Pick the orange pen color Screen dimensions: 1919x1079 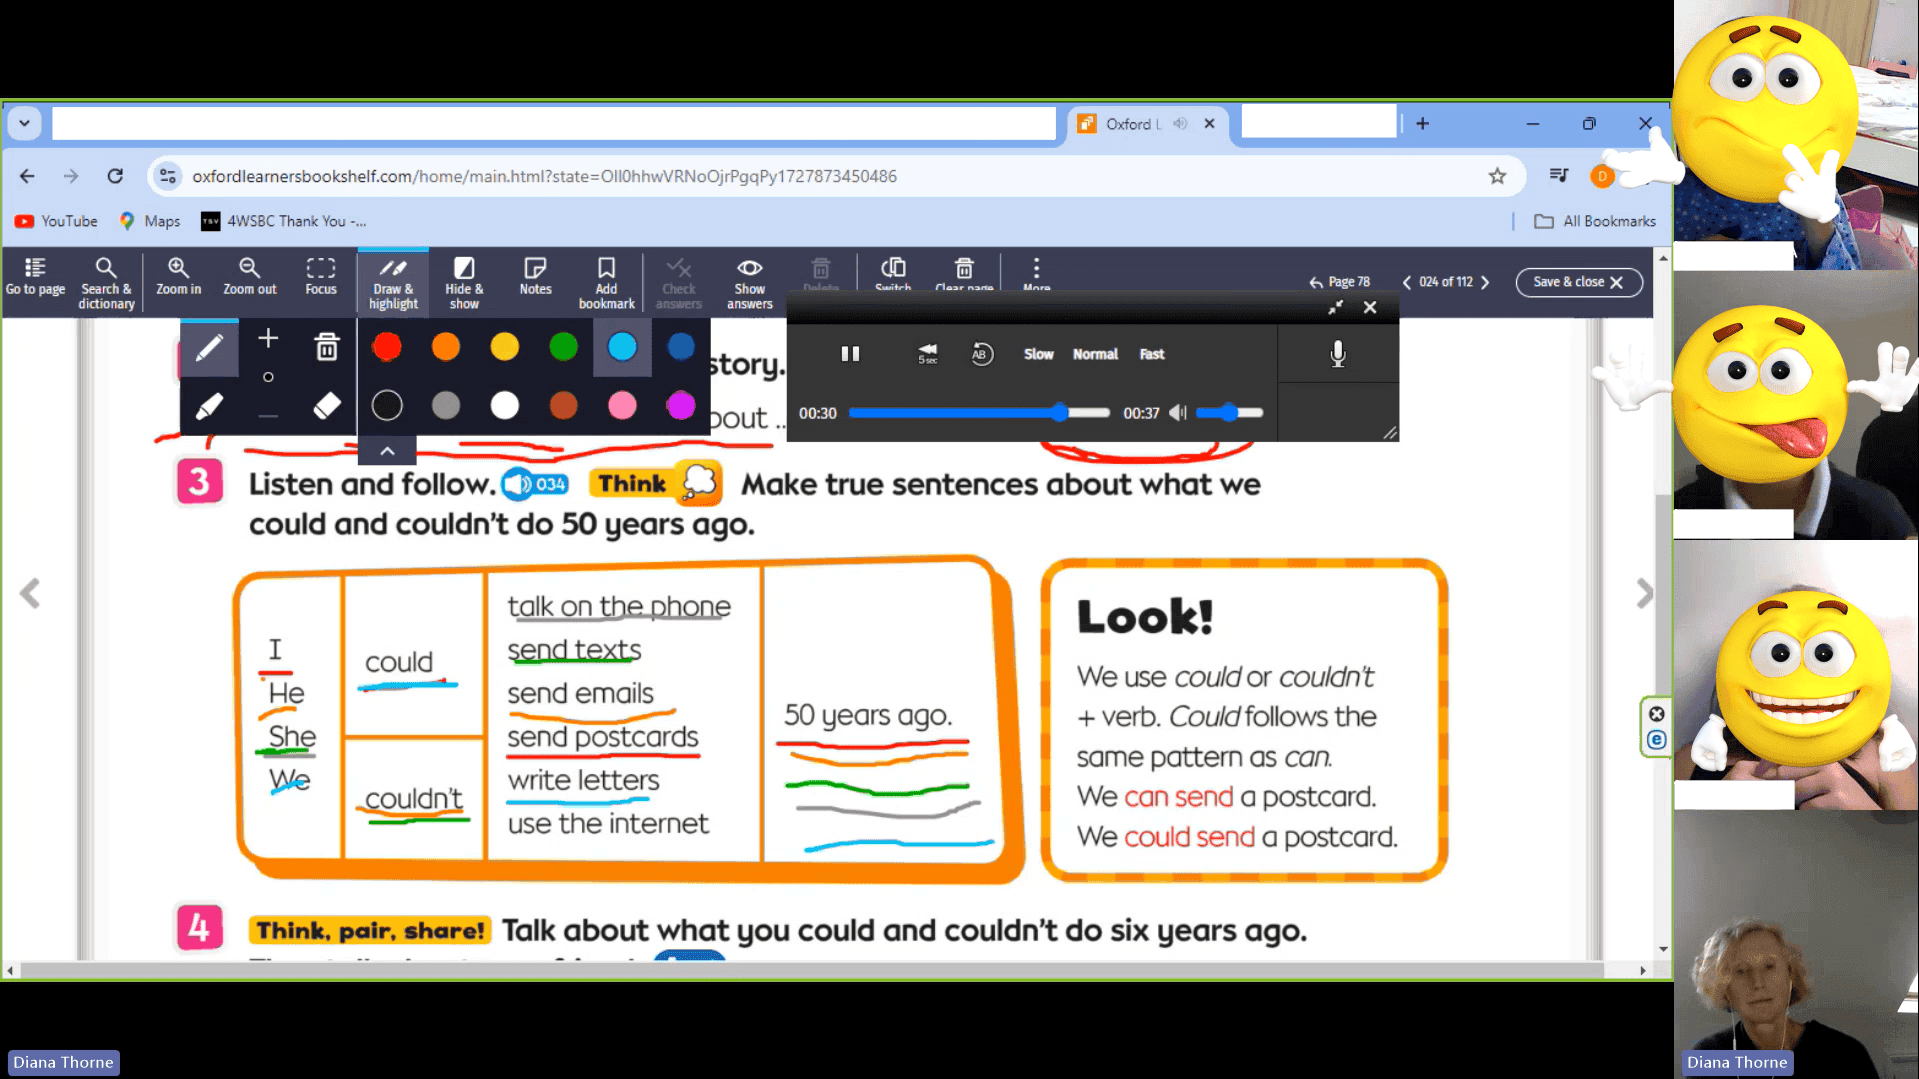tap(446, 347)
